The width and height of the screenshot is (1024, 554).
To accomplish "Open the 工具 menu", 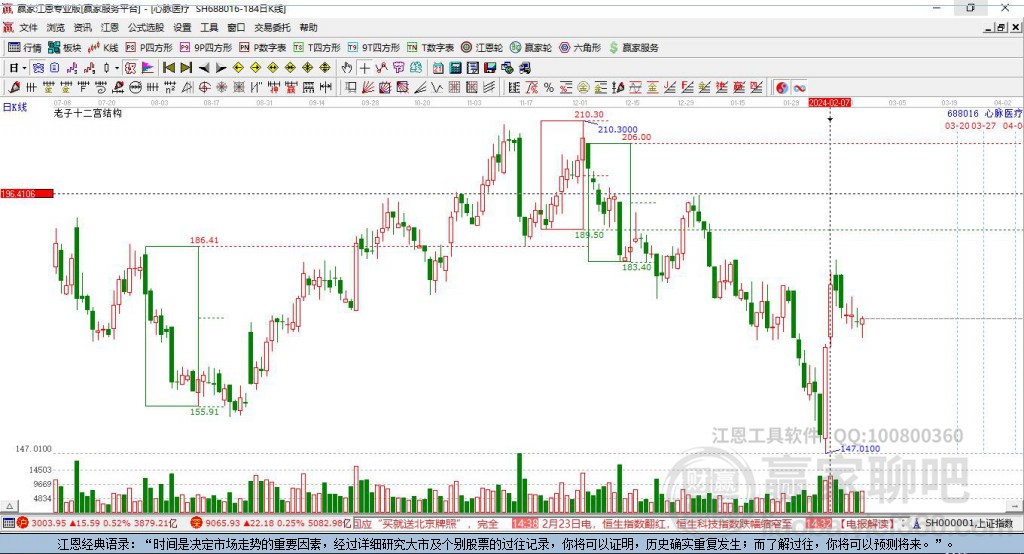I will (209, 27).
